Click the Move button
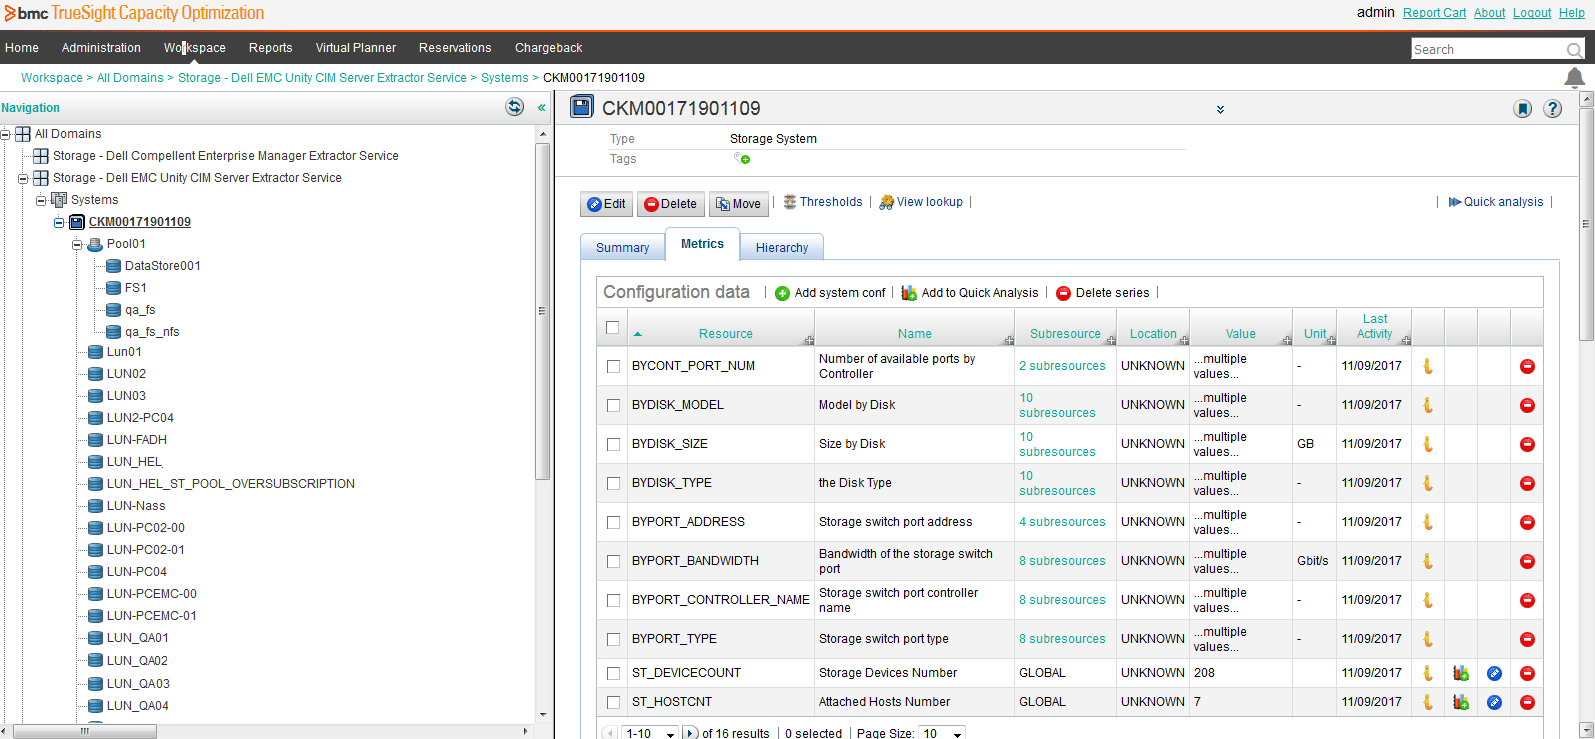 739,204
